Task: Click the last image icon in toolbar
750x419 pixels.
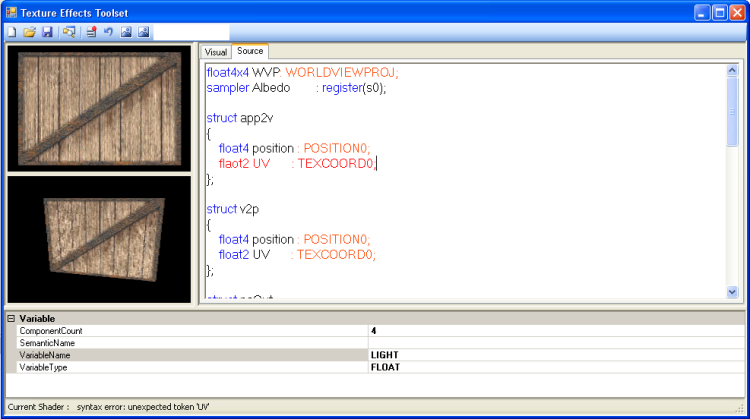Action: click(144, 33)
